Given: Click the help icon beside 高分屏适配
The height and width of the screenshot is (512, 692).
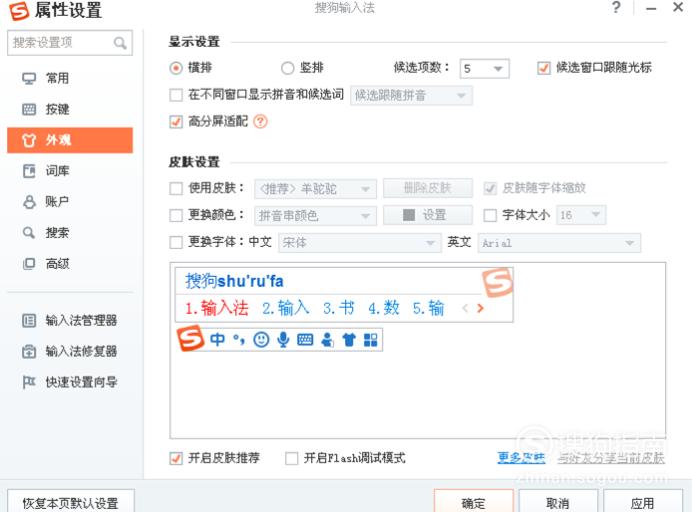Looking at the screenshot, I should (x=260, y=121).
